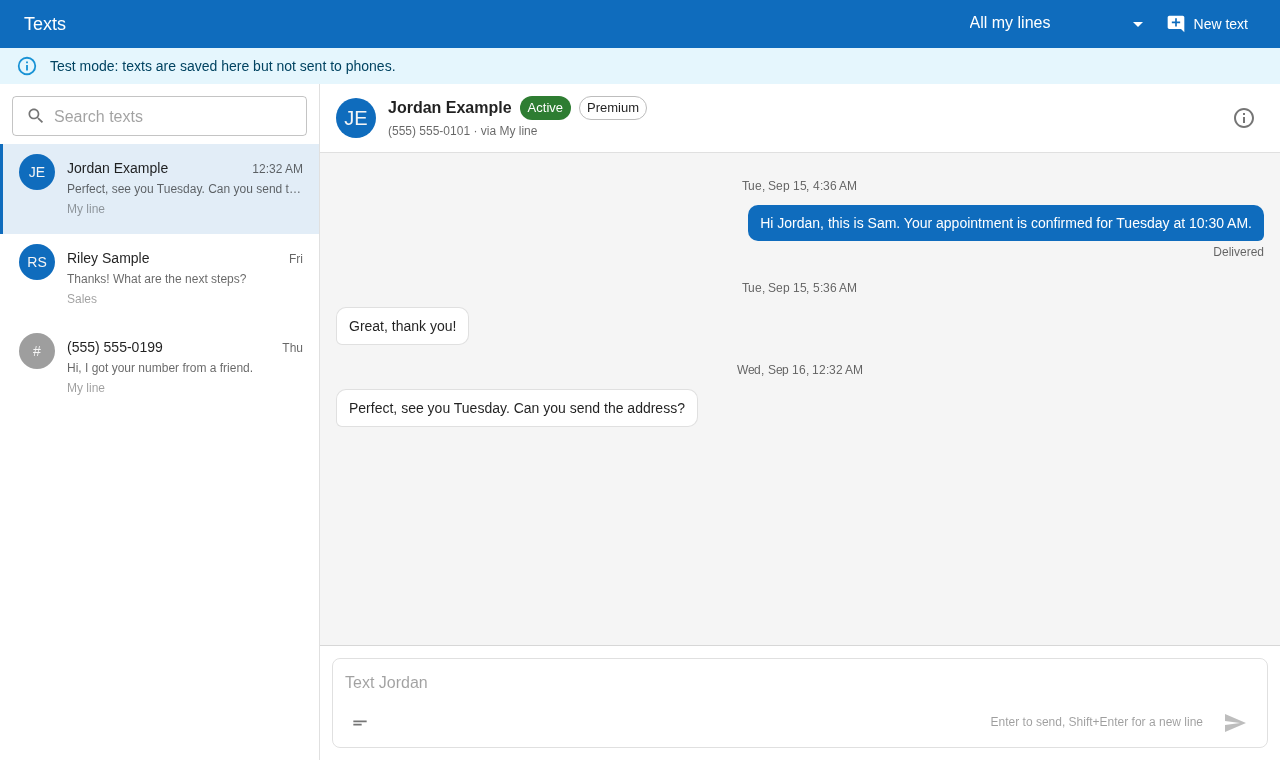The image size is (1280, 760).
Task: Expand the All my lines dropdown
Action: (x=1055, y=23)
